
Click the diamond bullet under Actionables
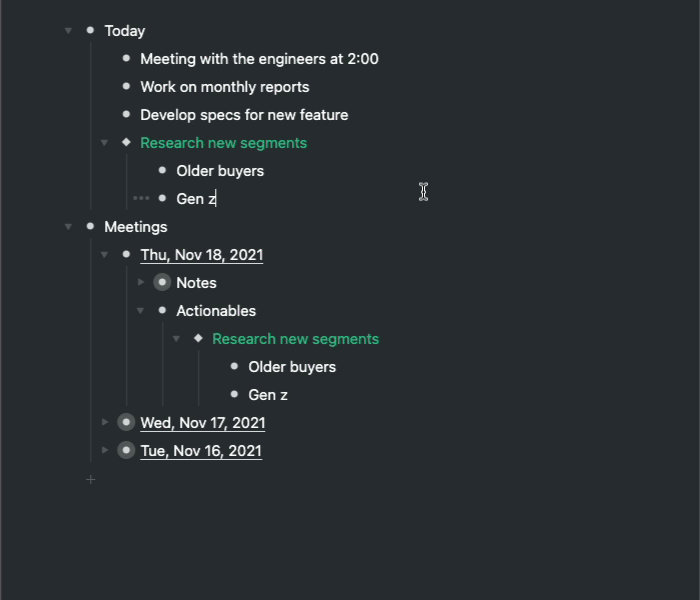point(198,339)
